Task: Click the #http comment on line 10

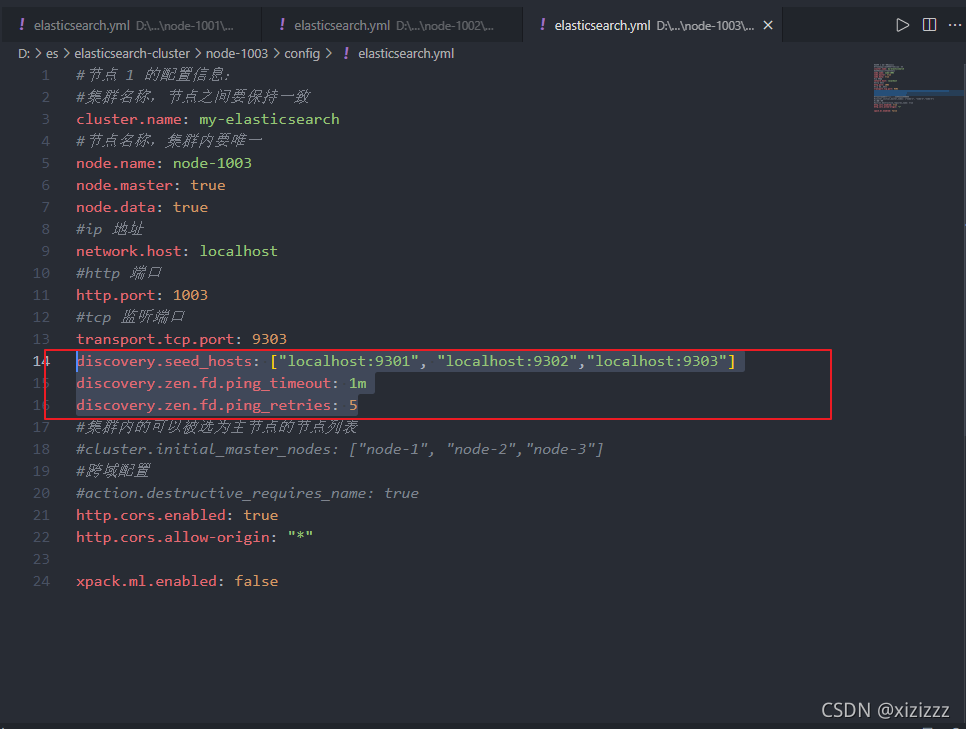Action: pyautogui.click(x=119, y=274)
